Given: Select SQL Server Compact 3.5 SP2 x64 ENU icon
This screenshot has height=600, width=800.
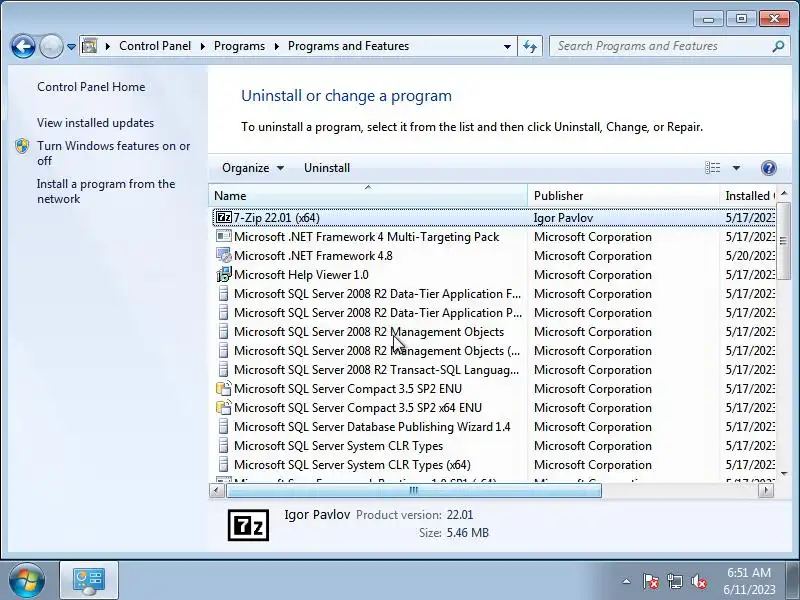Looking at the screenshot, I should 223,408.
